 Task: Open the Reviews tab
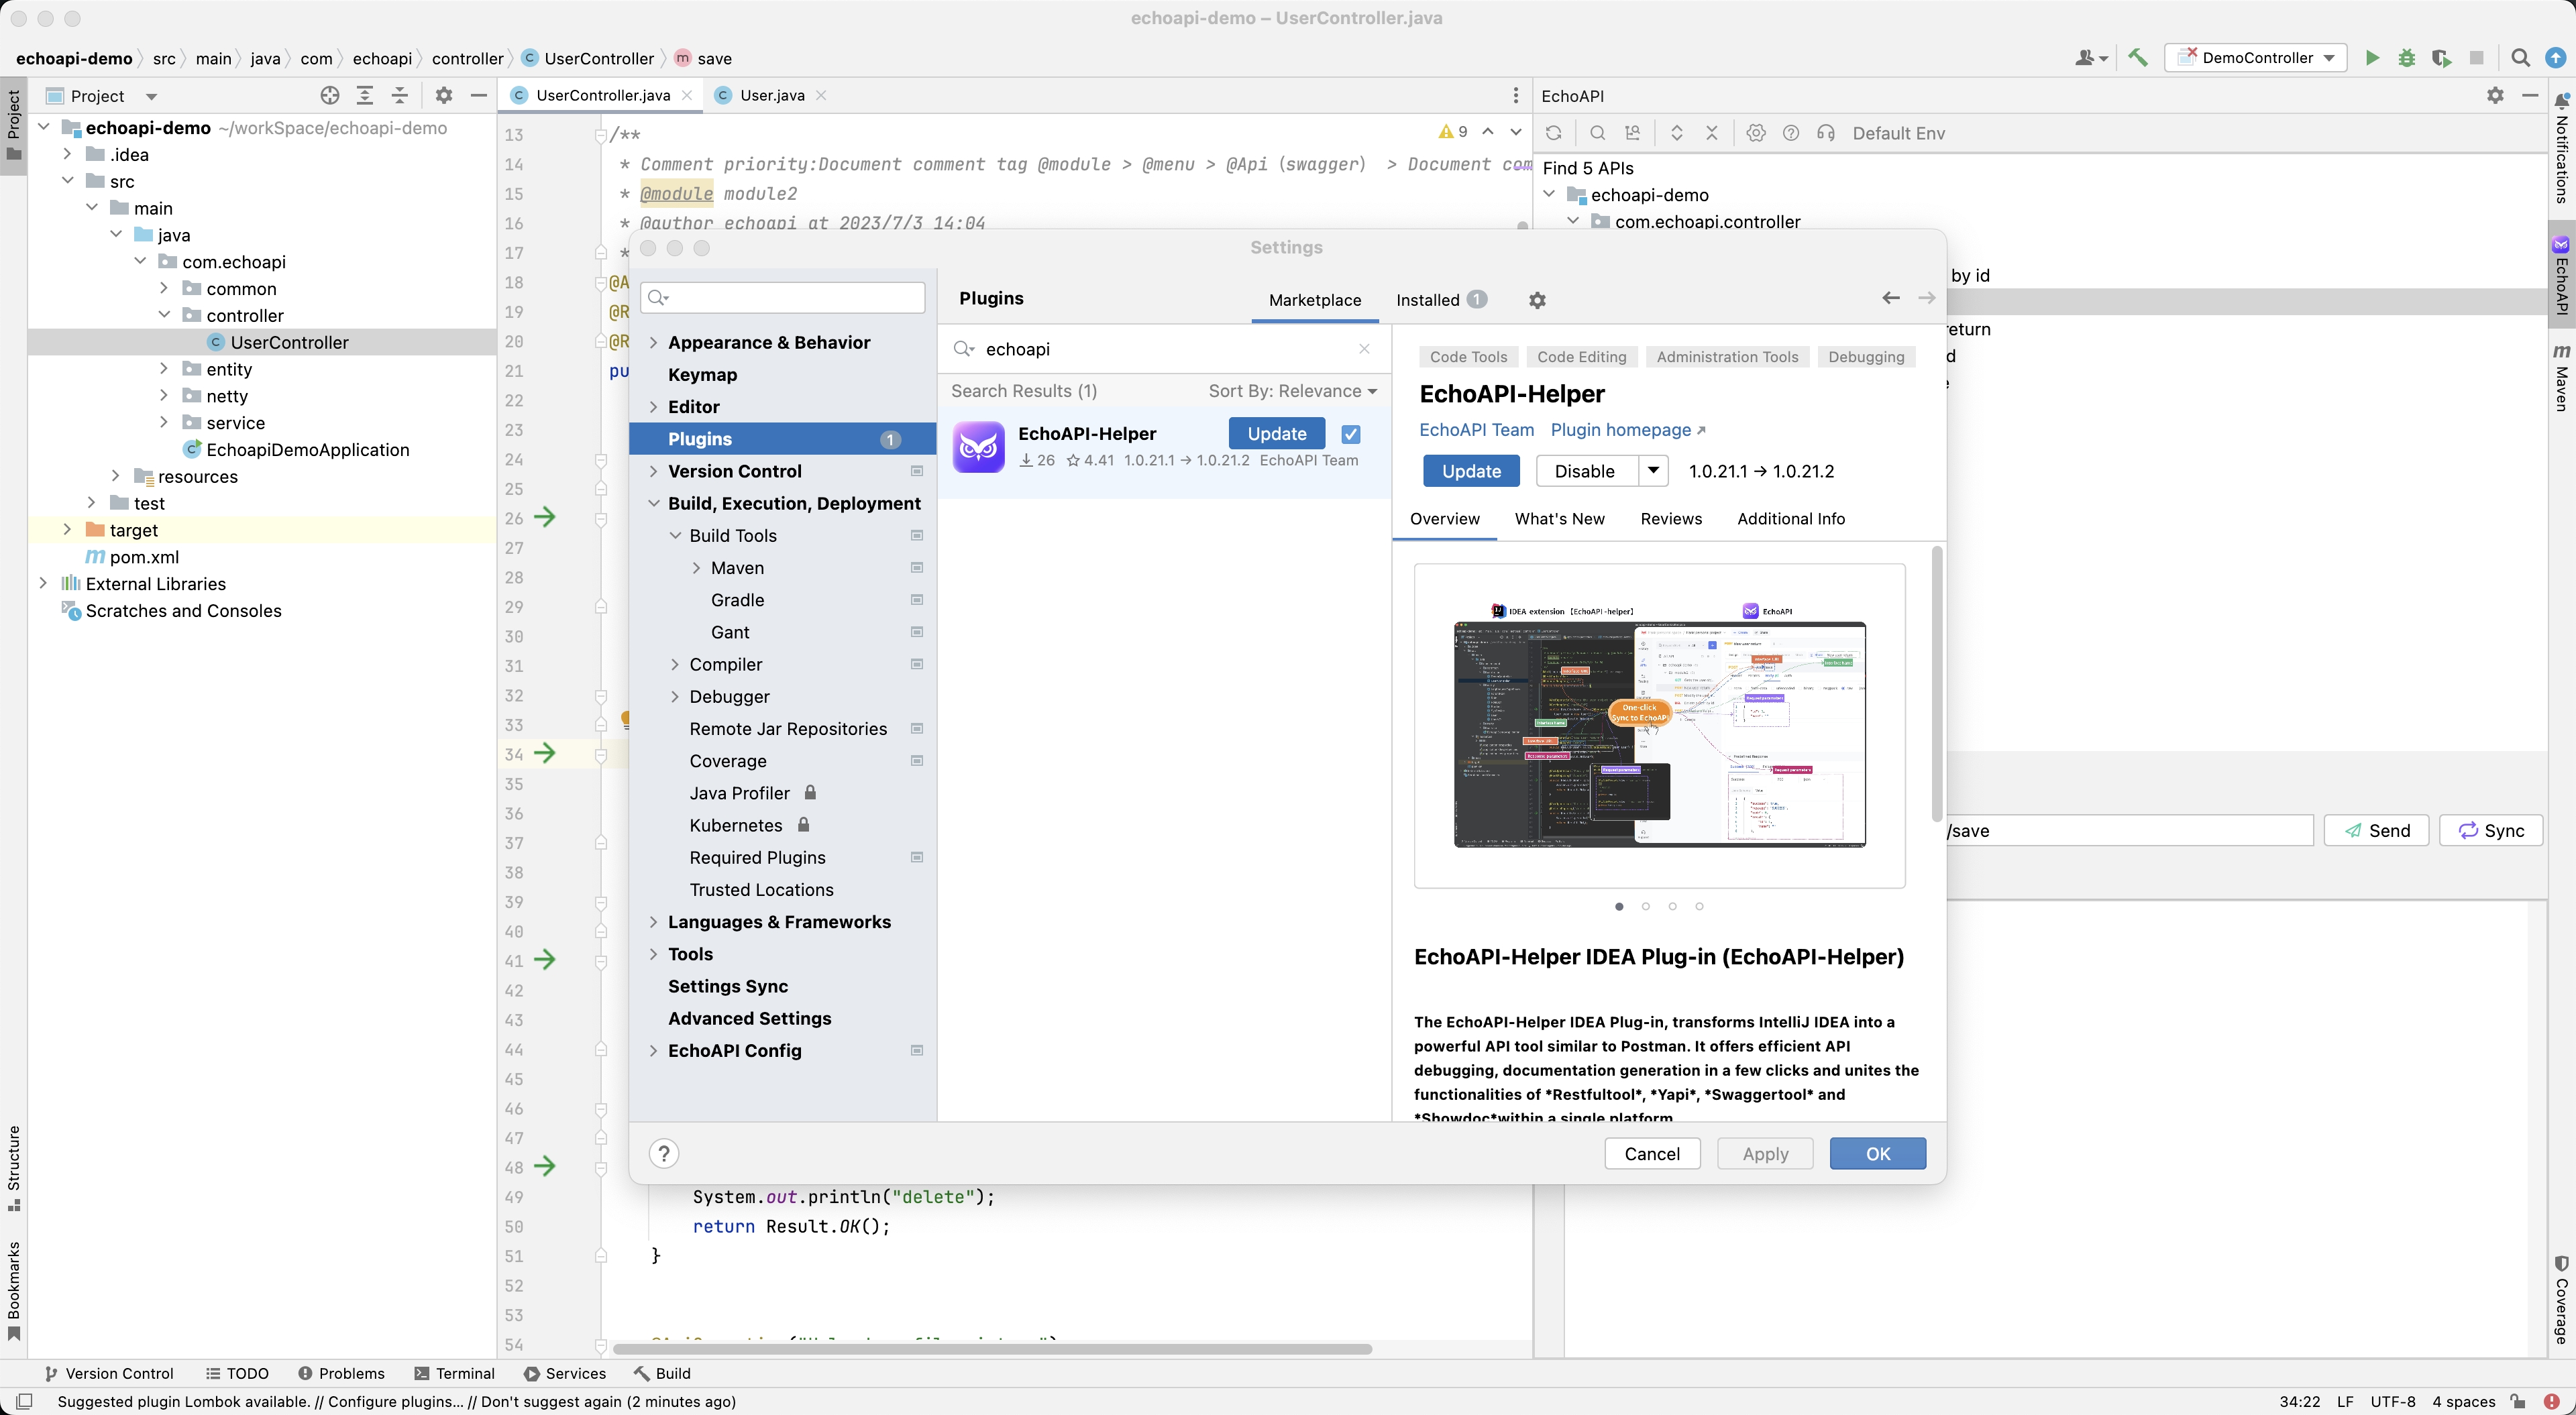[1670, 519]
